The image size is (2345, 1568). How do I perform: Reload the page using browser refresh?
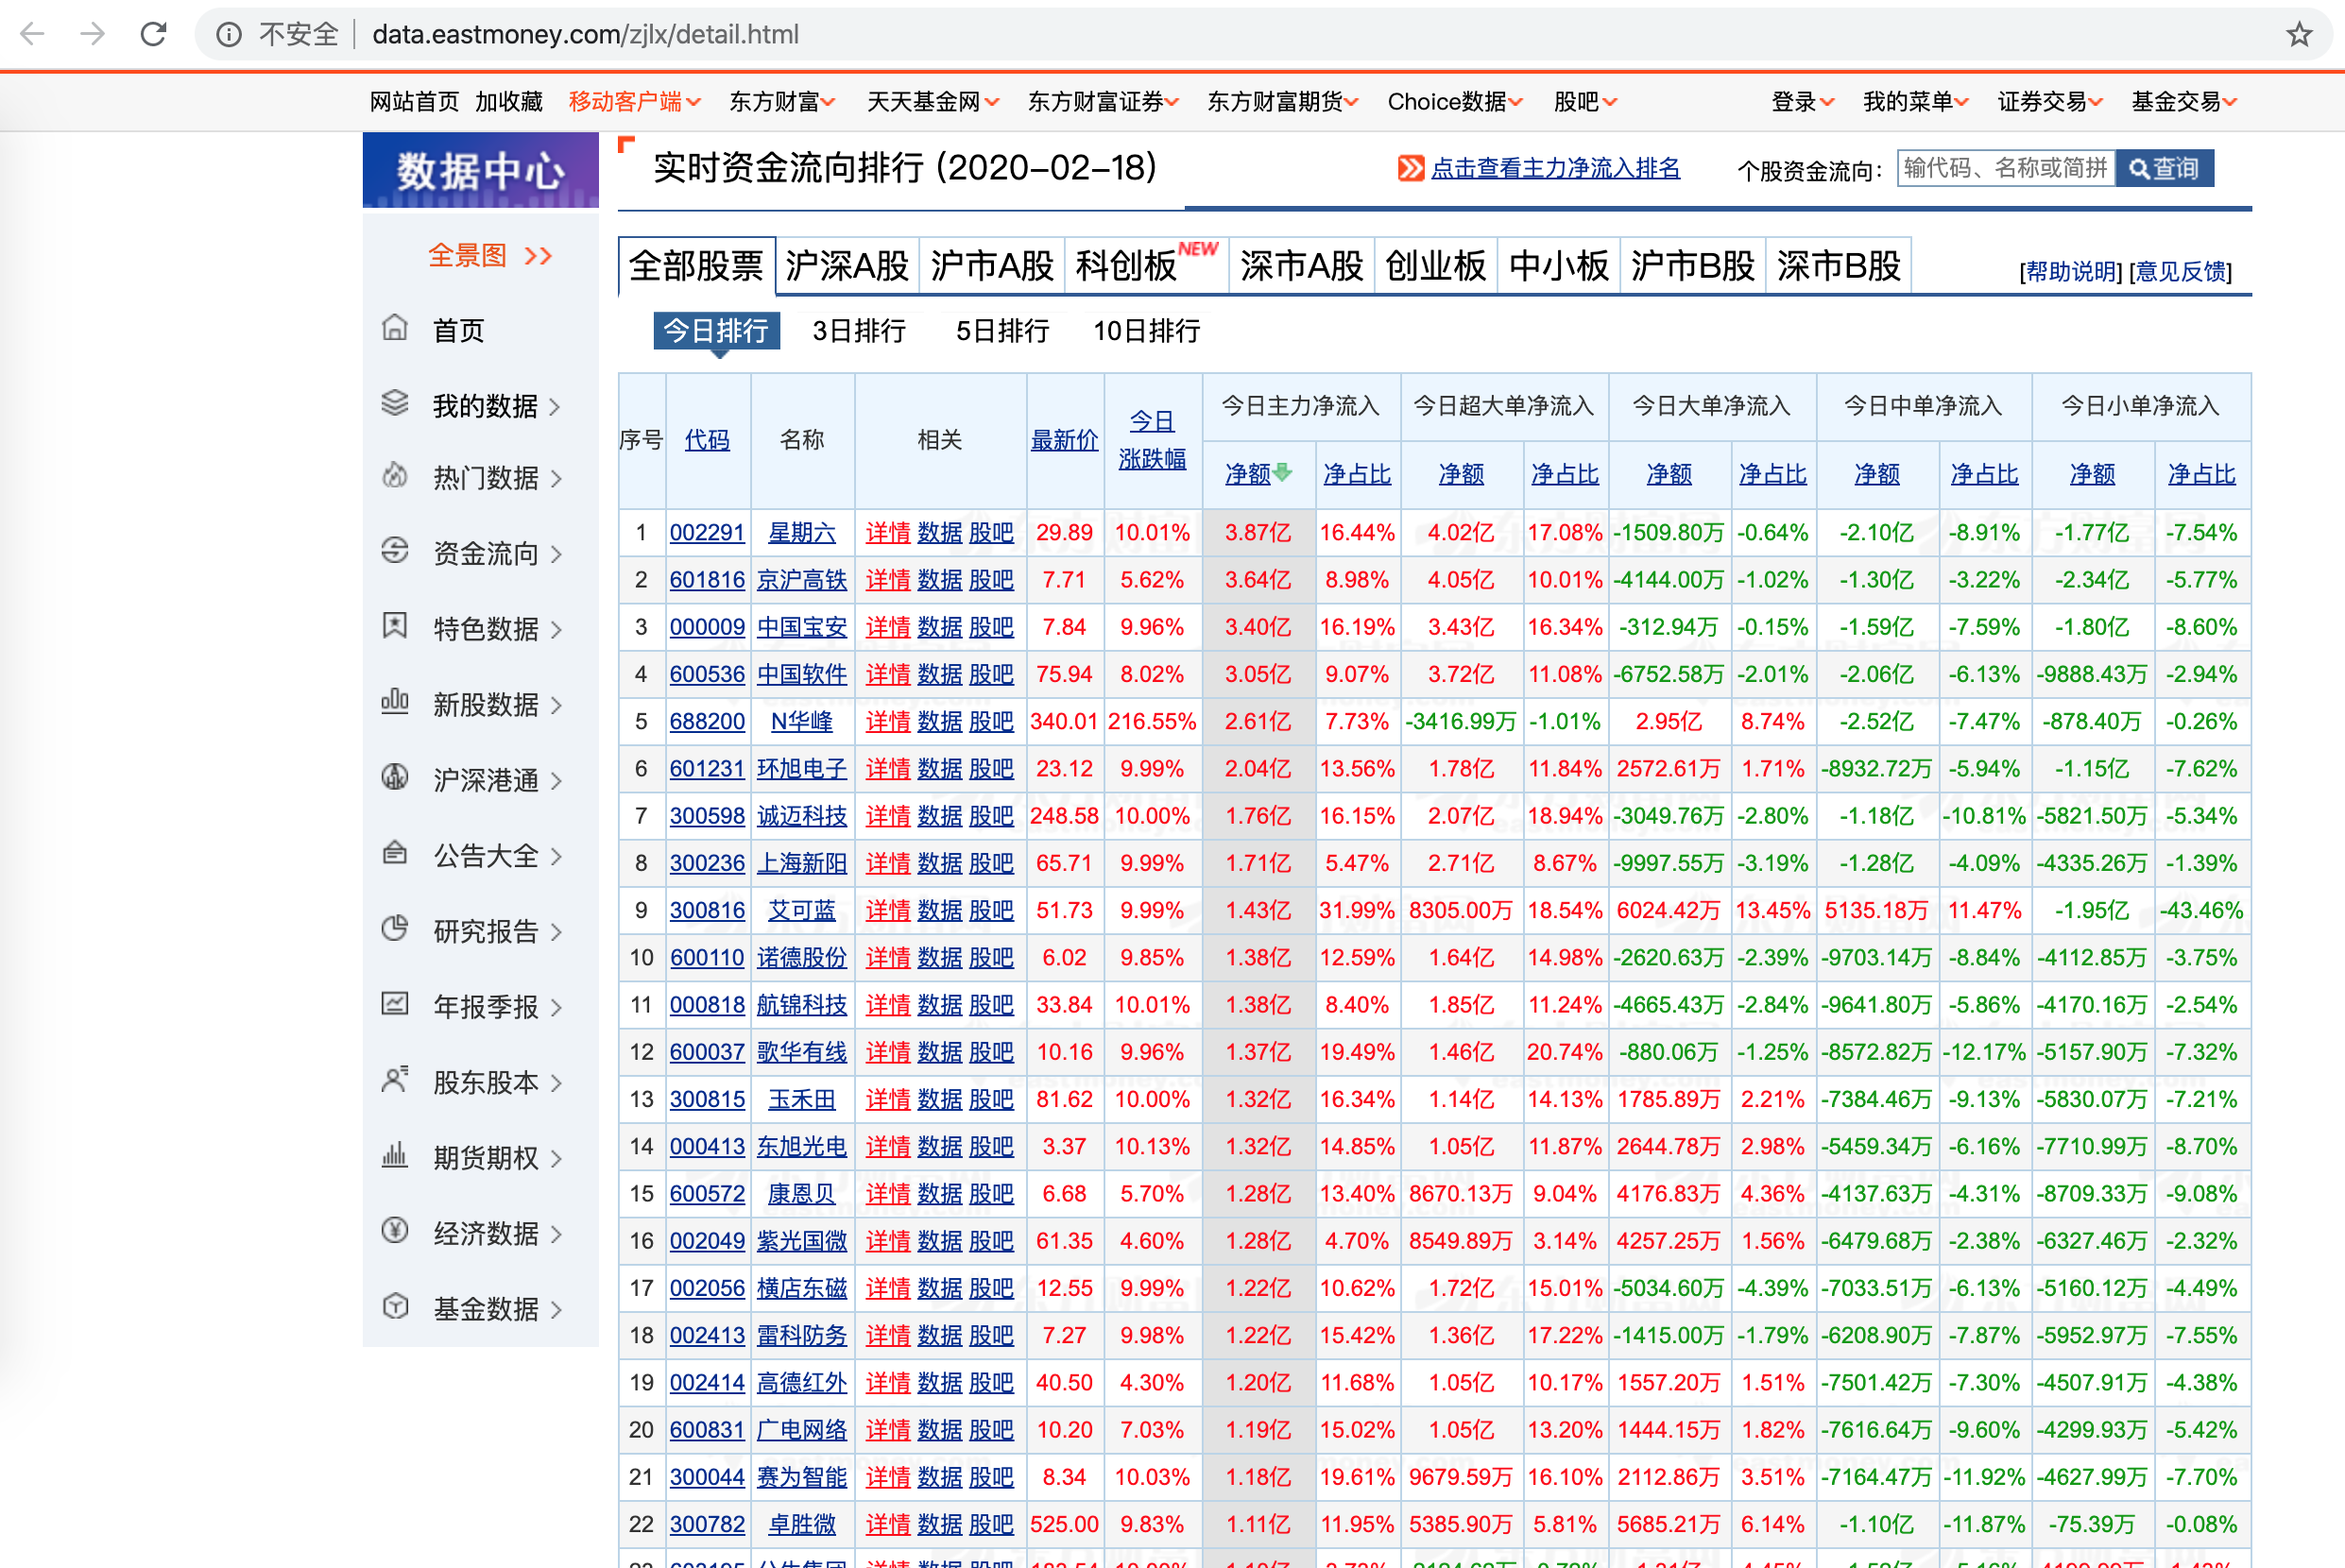(x=153, y=35)
